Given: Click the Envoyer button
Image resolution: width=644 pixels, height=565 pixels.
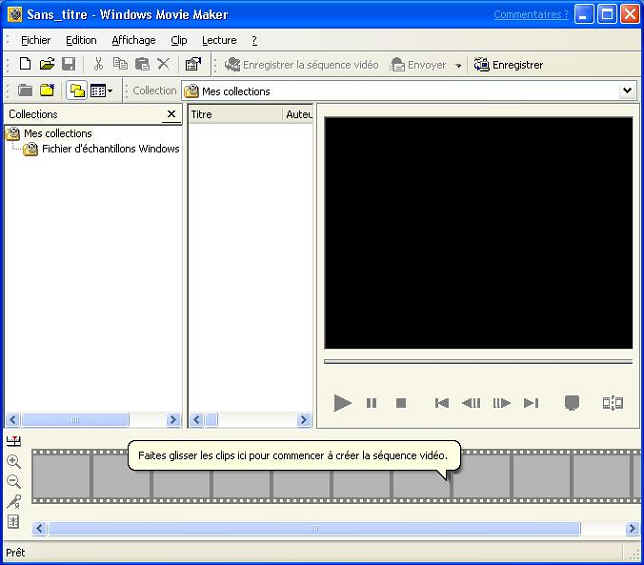Looking at the screenshot, I should coord(419,64).
